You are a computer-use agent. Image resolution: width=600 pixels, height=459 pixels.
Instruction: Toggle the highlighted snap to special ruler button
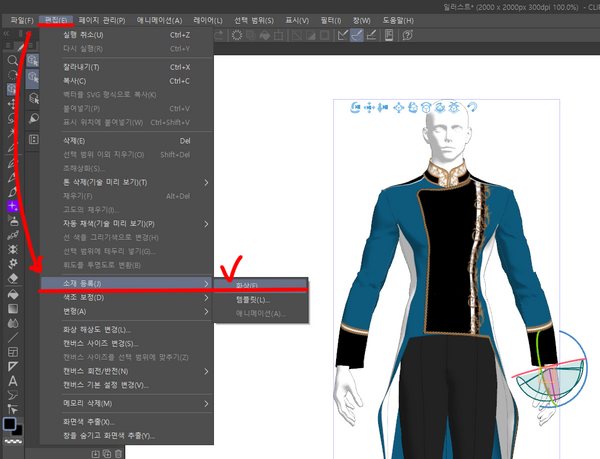tap(357, 35)
